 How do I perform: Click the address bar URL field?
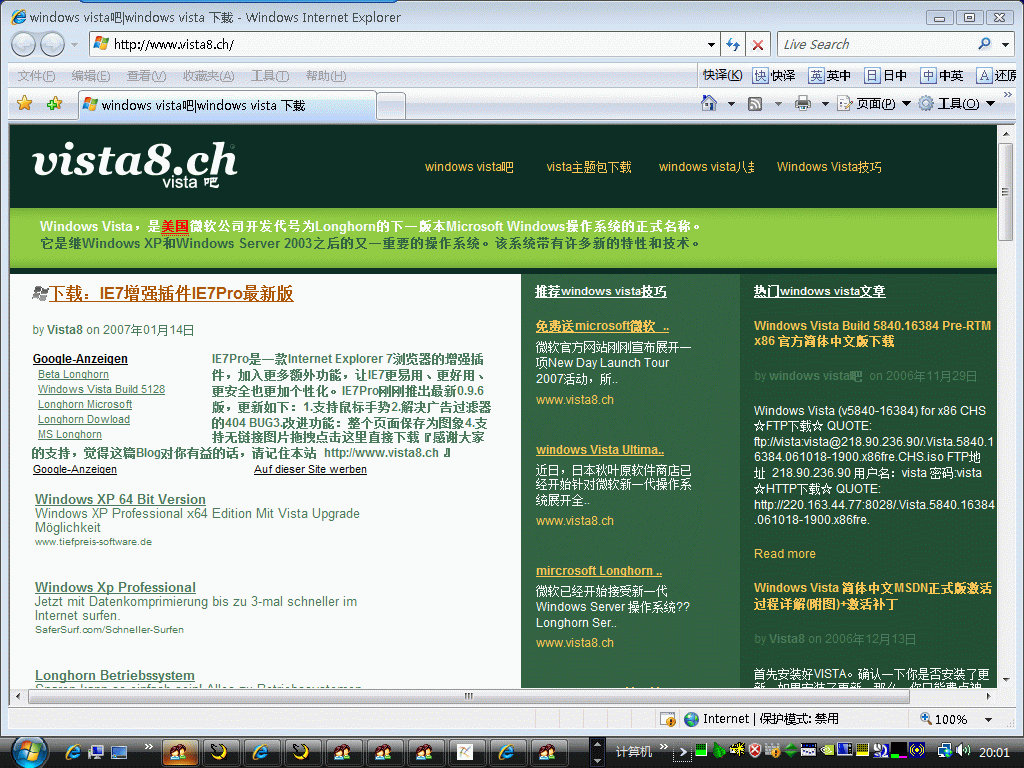pos(406,44)
